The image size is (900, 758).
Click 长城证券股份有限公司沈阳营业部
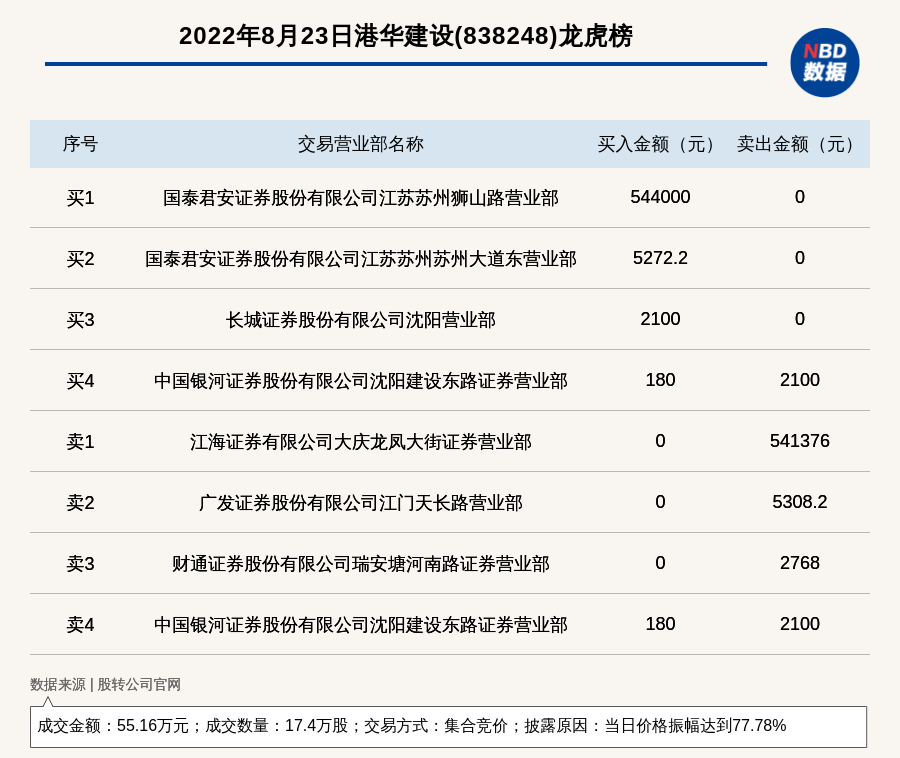tap(360, 320)
